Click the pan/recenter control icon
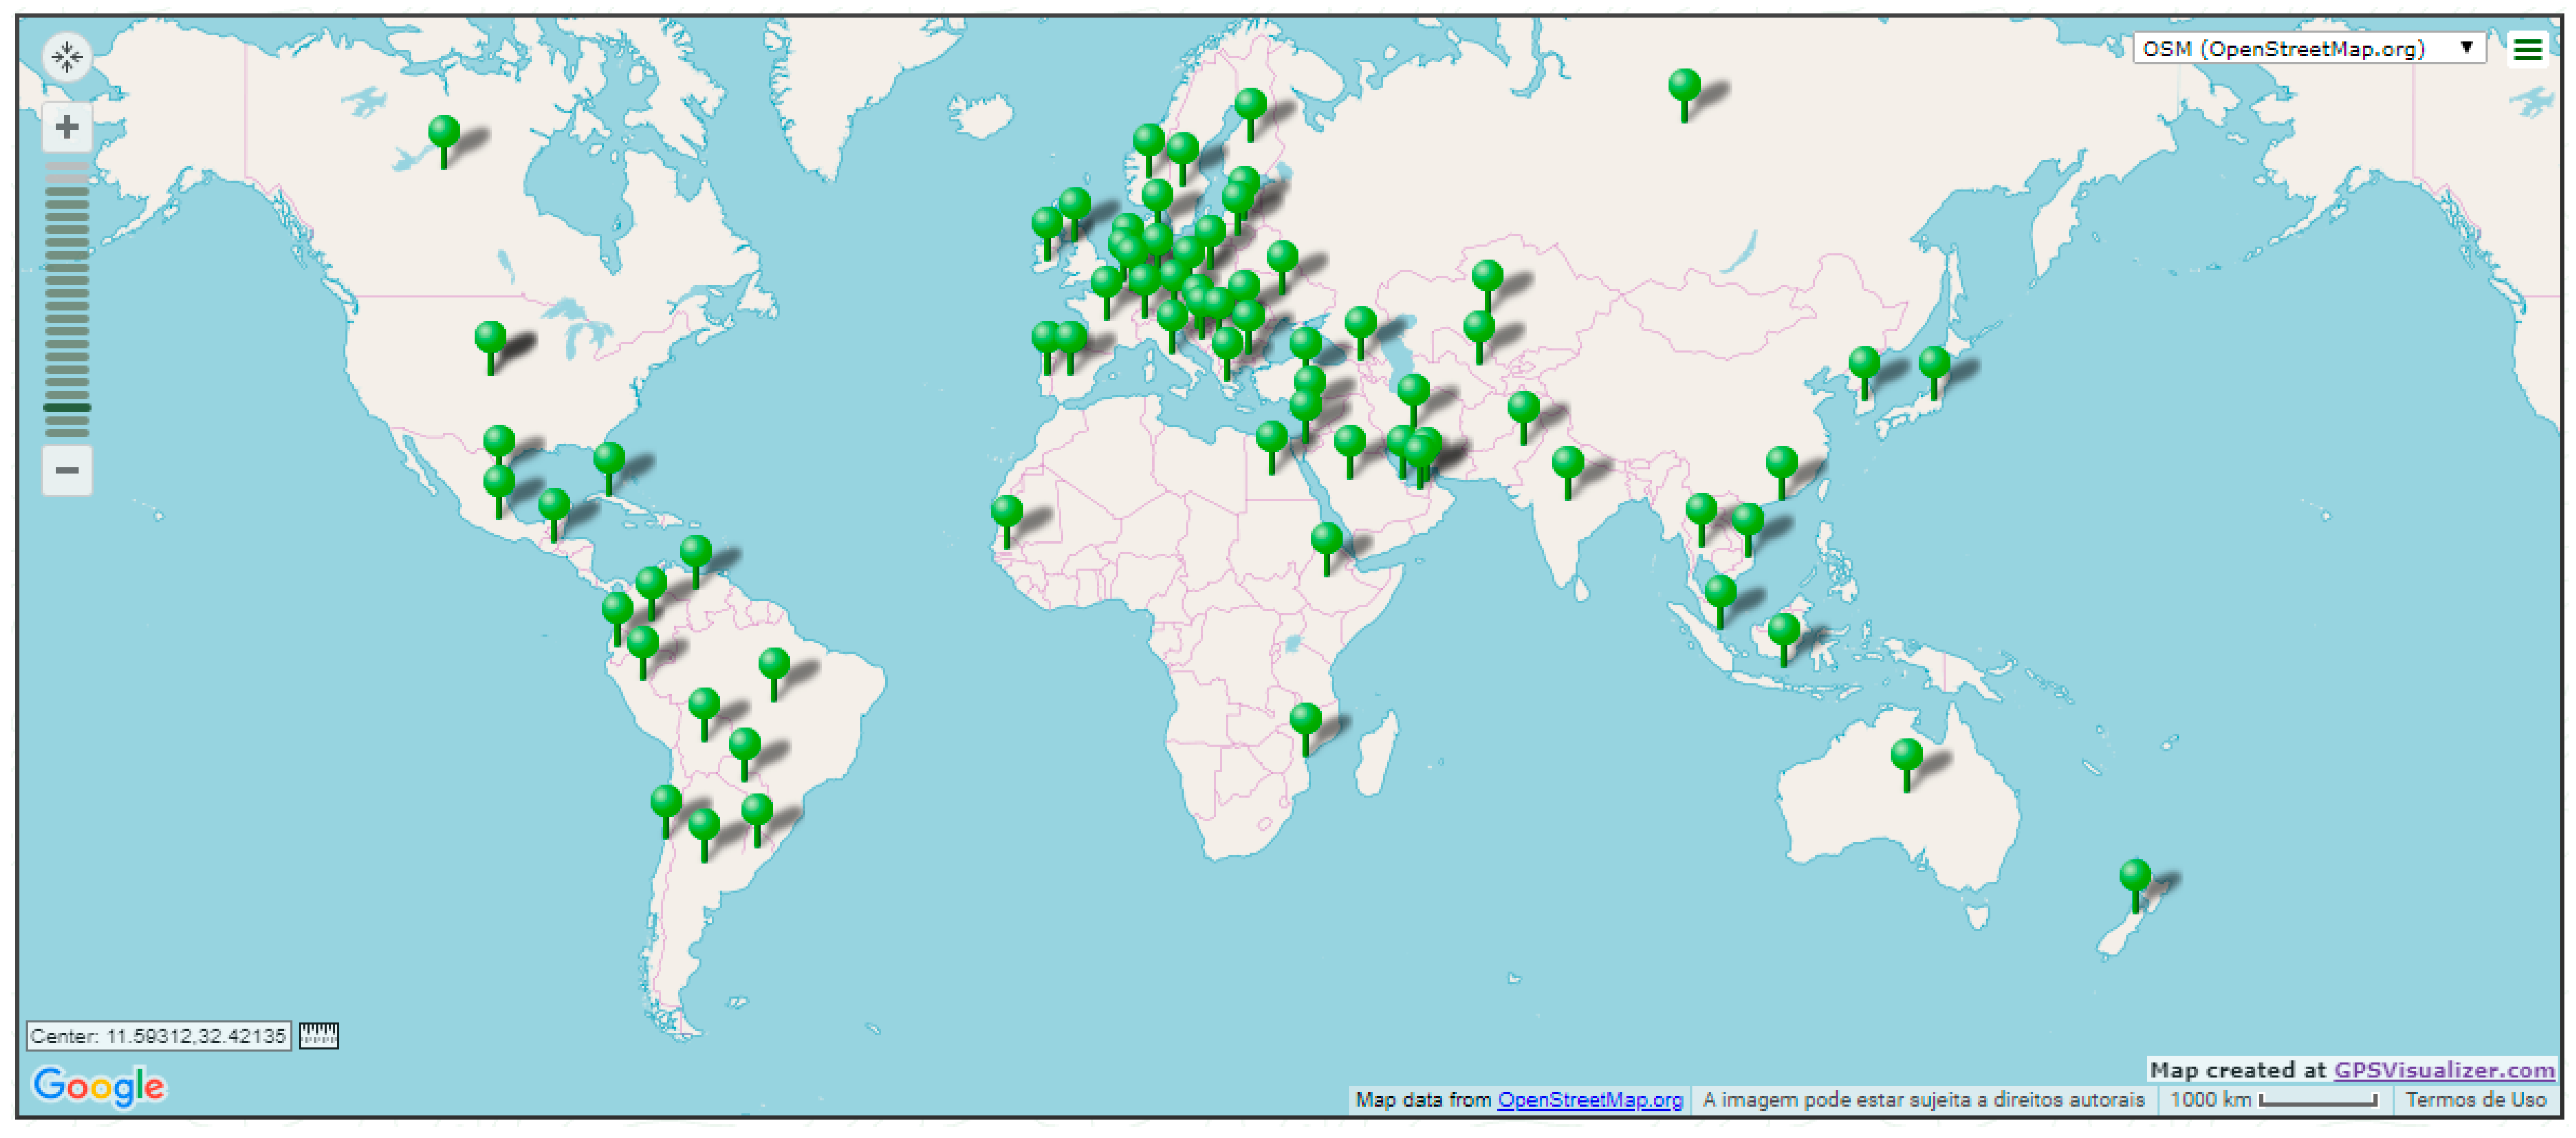The width and height of the screenshot is (2576, 1138). (67, 57)
